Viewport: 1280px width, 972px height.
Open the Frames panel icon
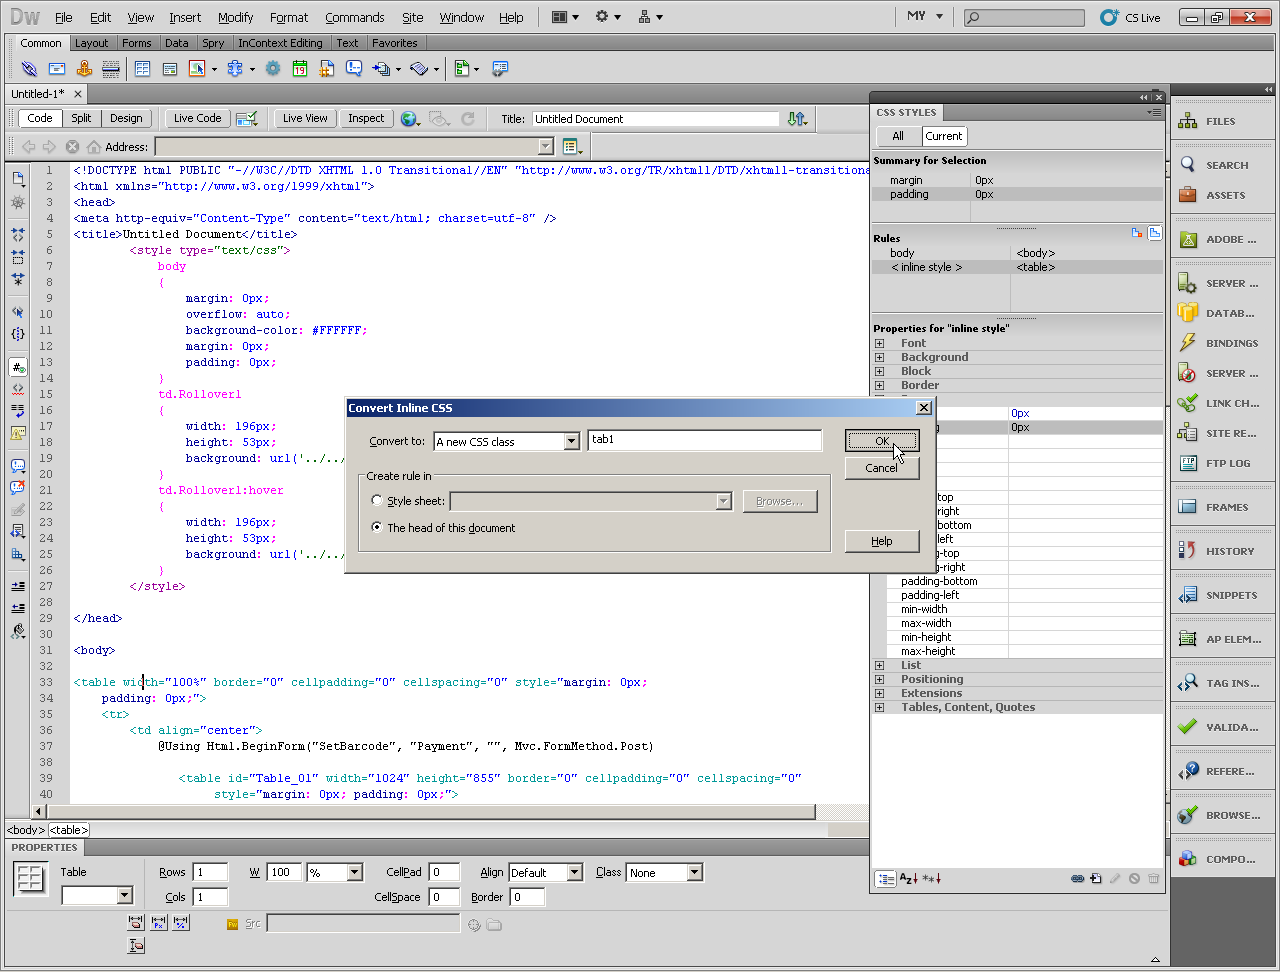(x=1188, y=507)
